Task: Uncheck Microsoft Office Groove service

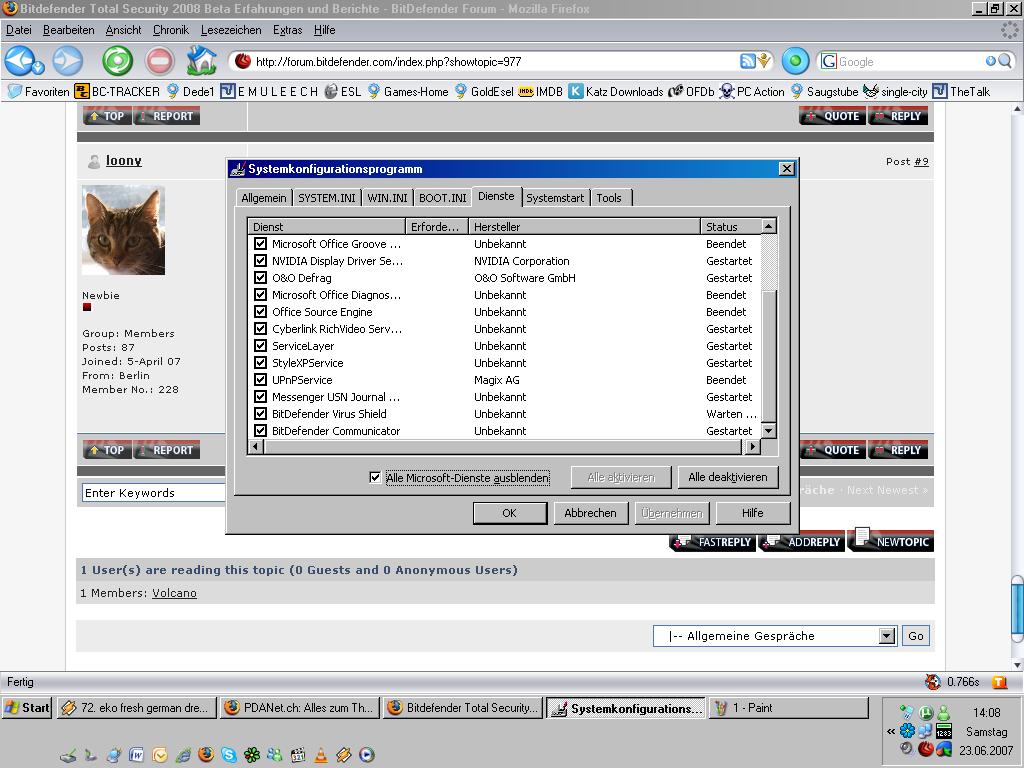Action: point(261,244)
